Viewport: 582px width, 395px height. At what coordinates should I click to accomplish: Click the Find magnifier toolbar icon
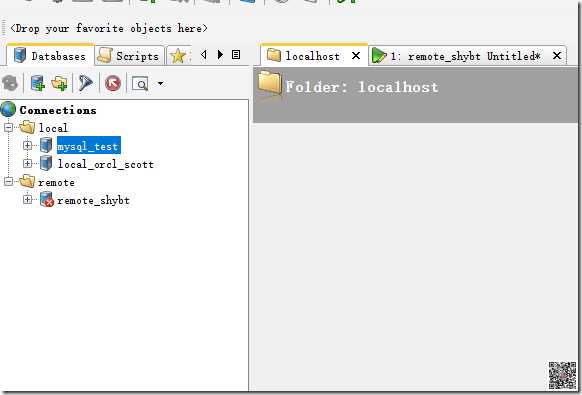tap(140, 84)
